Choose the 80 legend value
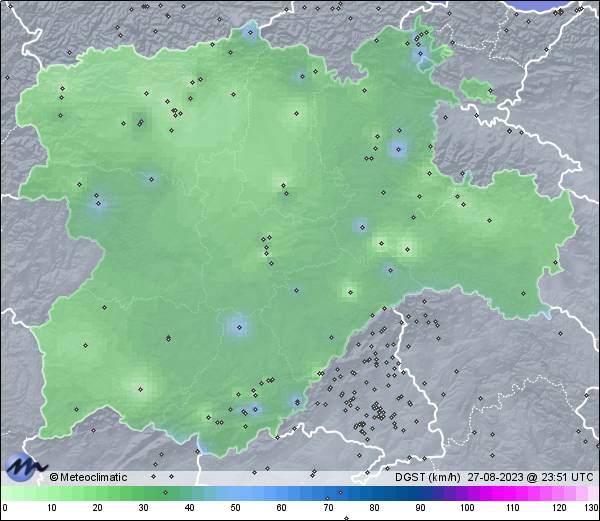600x521 pixels. (375, 508)
